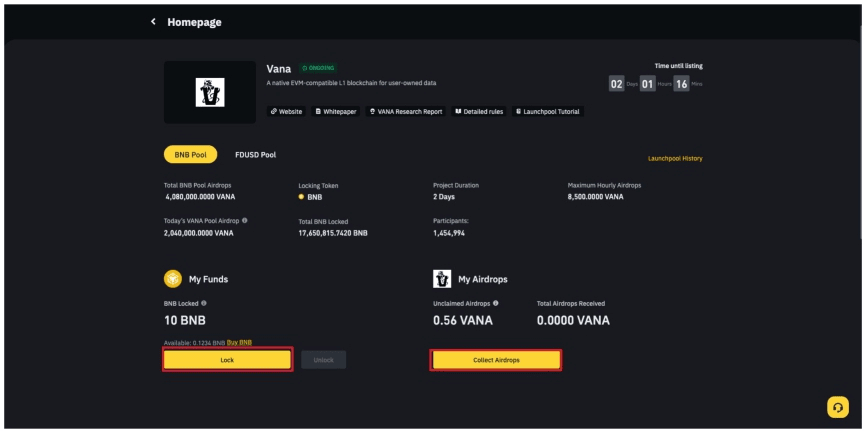This screenshot has height=433, width=866.
Task: Click the 0.56 VANA unclaimed amount
Action: [463, 320]
